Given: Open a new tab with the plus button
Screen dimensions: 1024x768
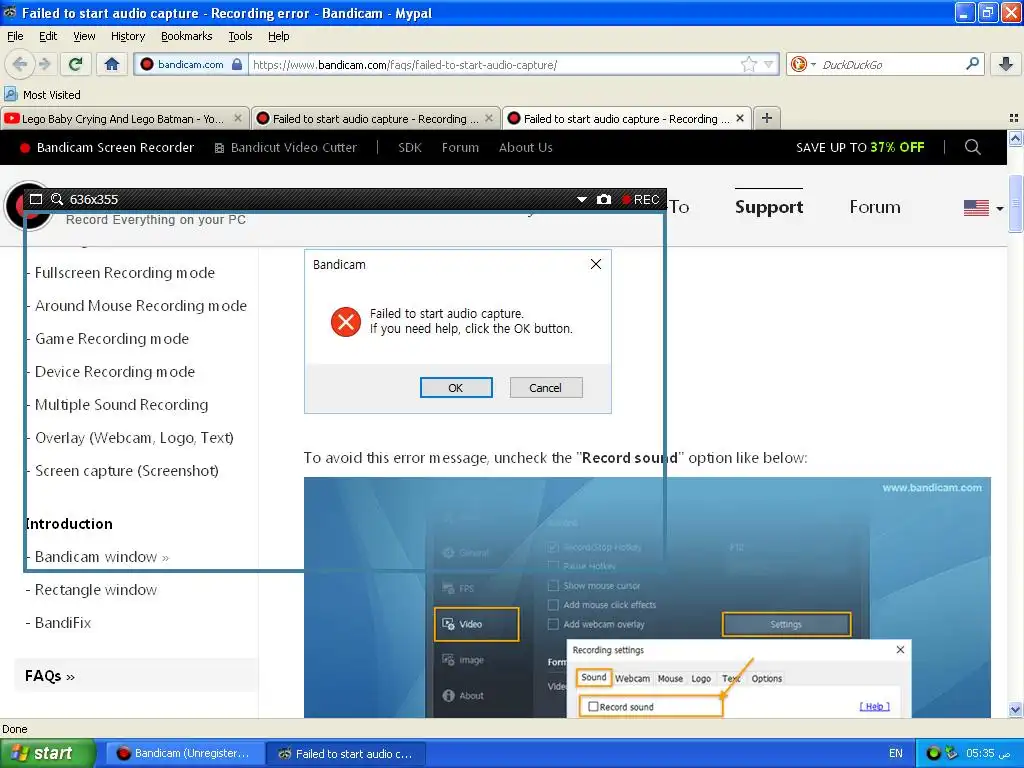Looking at the screenshot, I should [767, 118].
